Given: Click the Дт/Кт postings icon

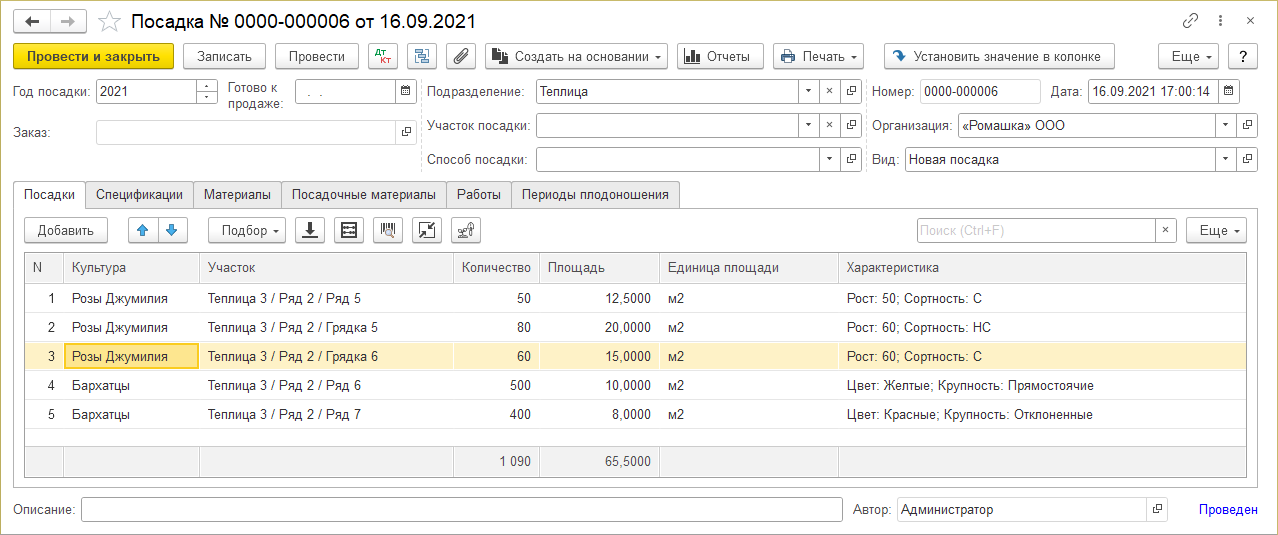Looking at the screenshot, I should (x=382, y=57).
